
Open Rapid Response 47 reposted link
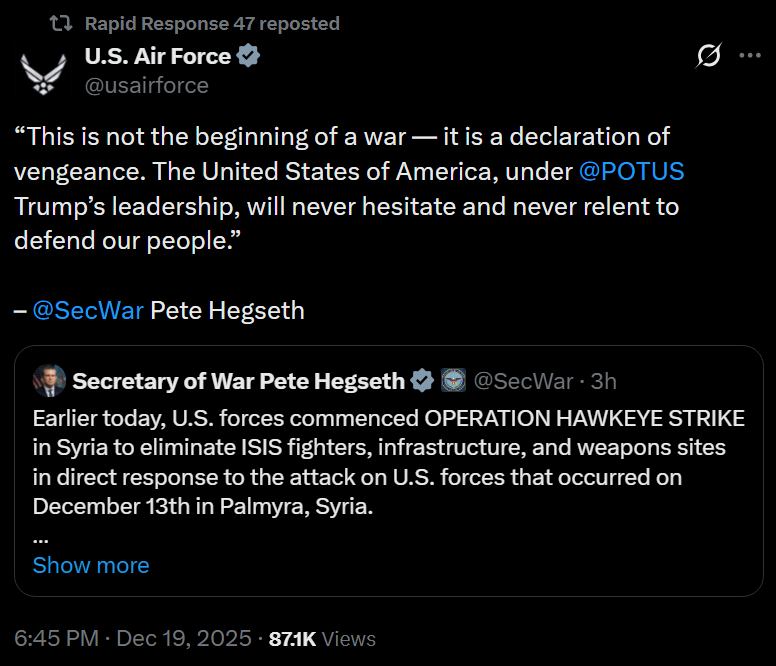pos(212,23)
